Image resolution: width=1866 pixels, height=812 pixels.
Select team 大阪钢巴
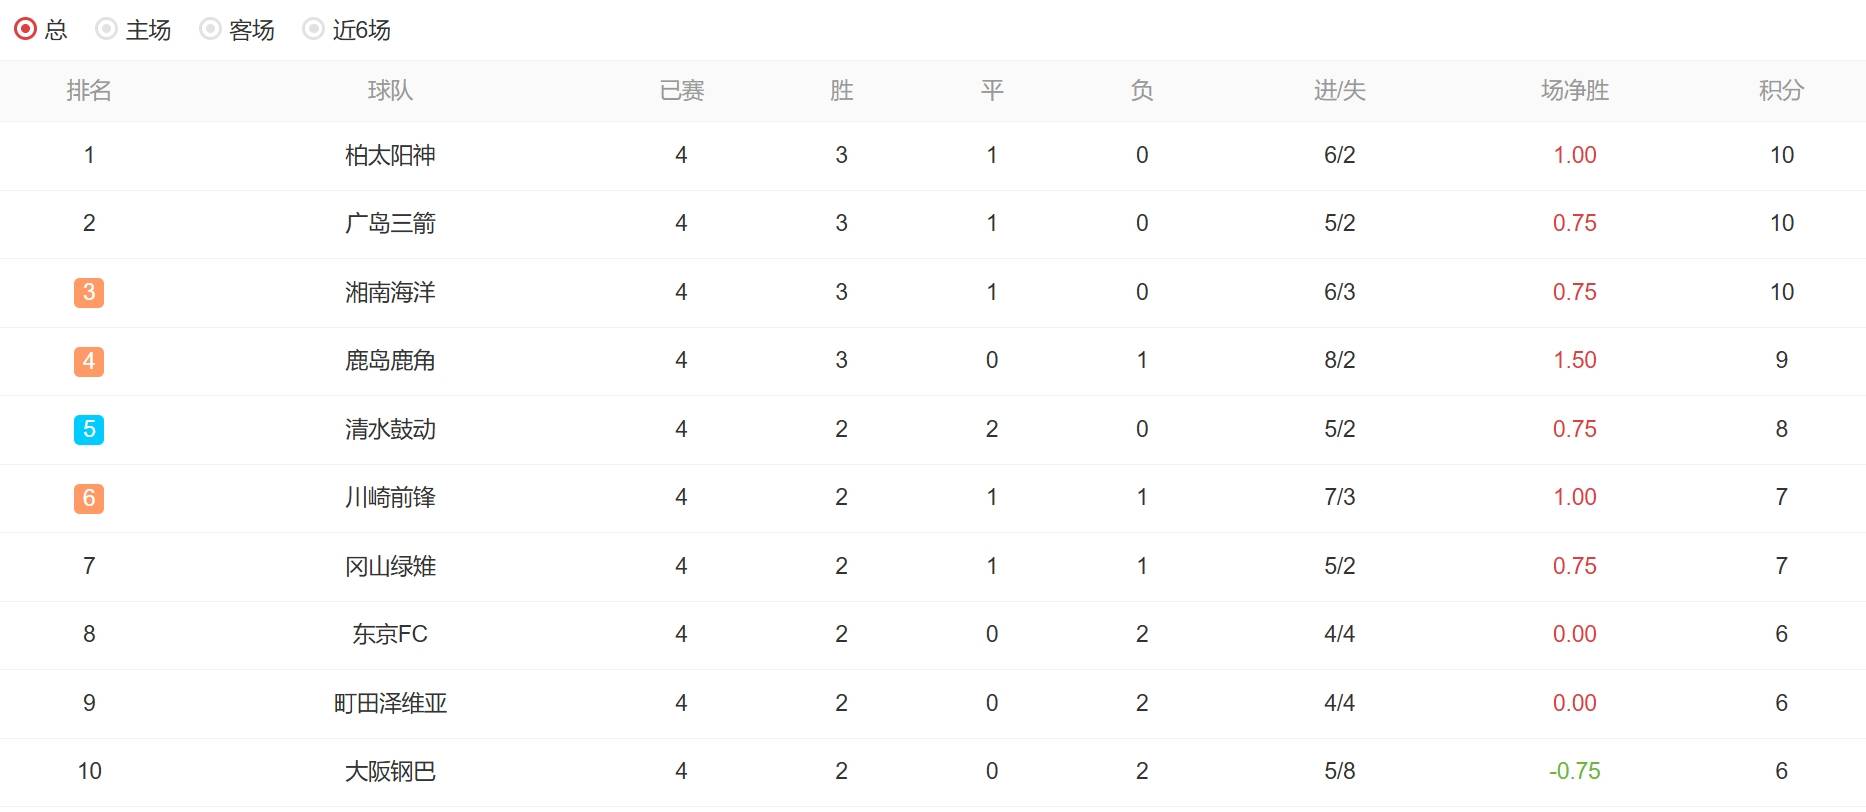pos(390,771)
